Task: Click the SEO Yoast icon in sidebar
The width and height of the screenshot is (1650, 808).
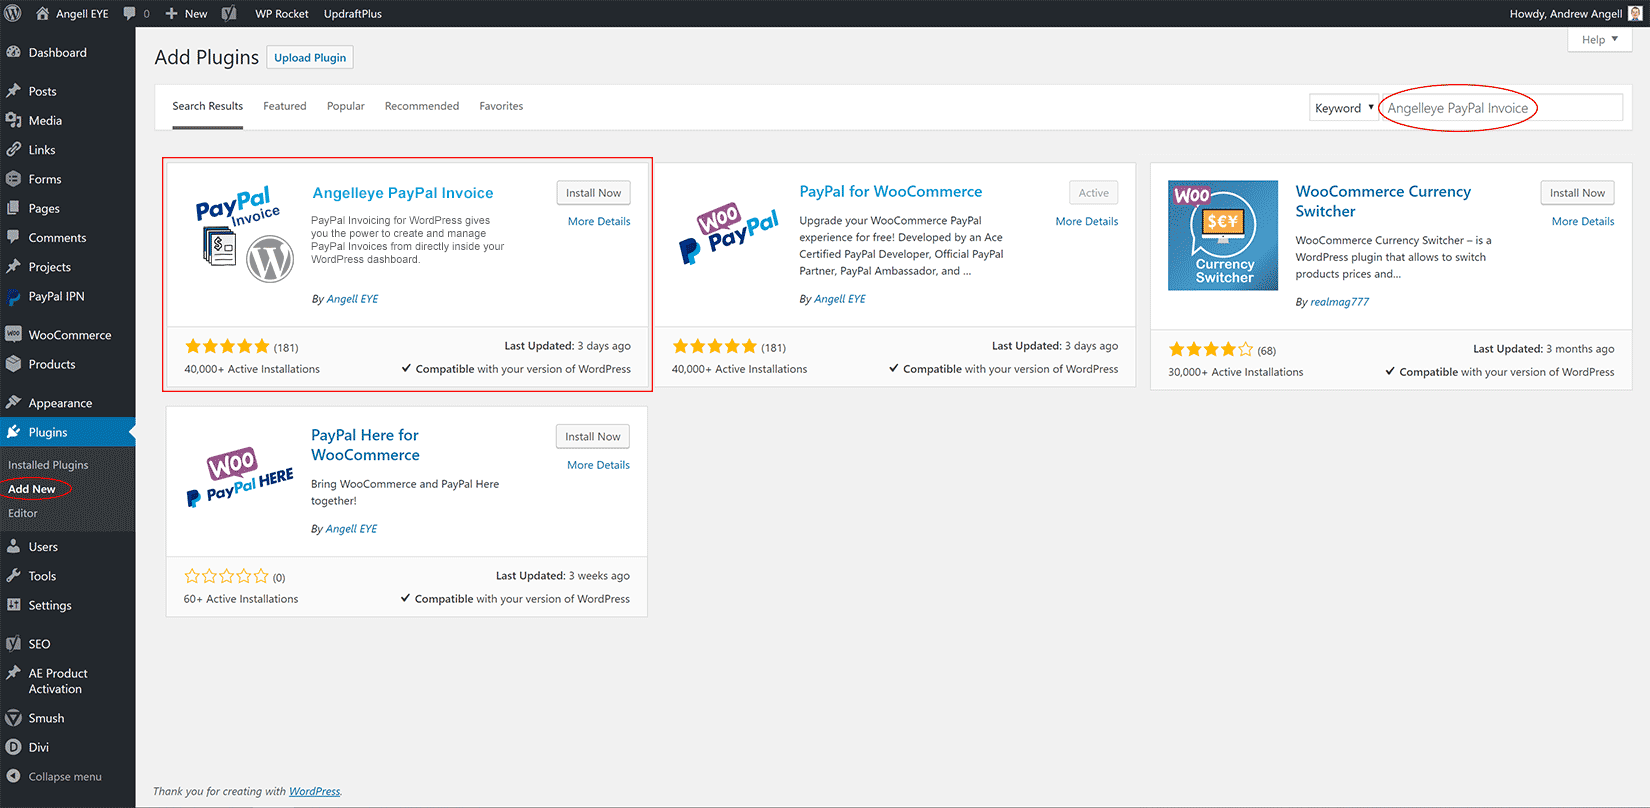Action: (x=13, y=644)
